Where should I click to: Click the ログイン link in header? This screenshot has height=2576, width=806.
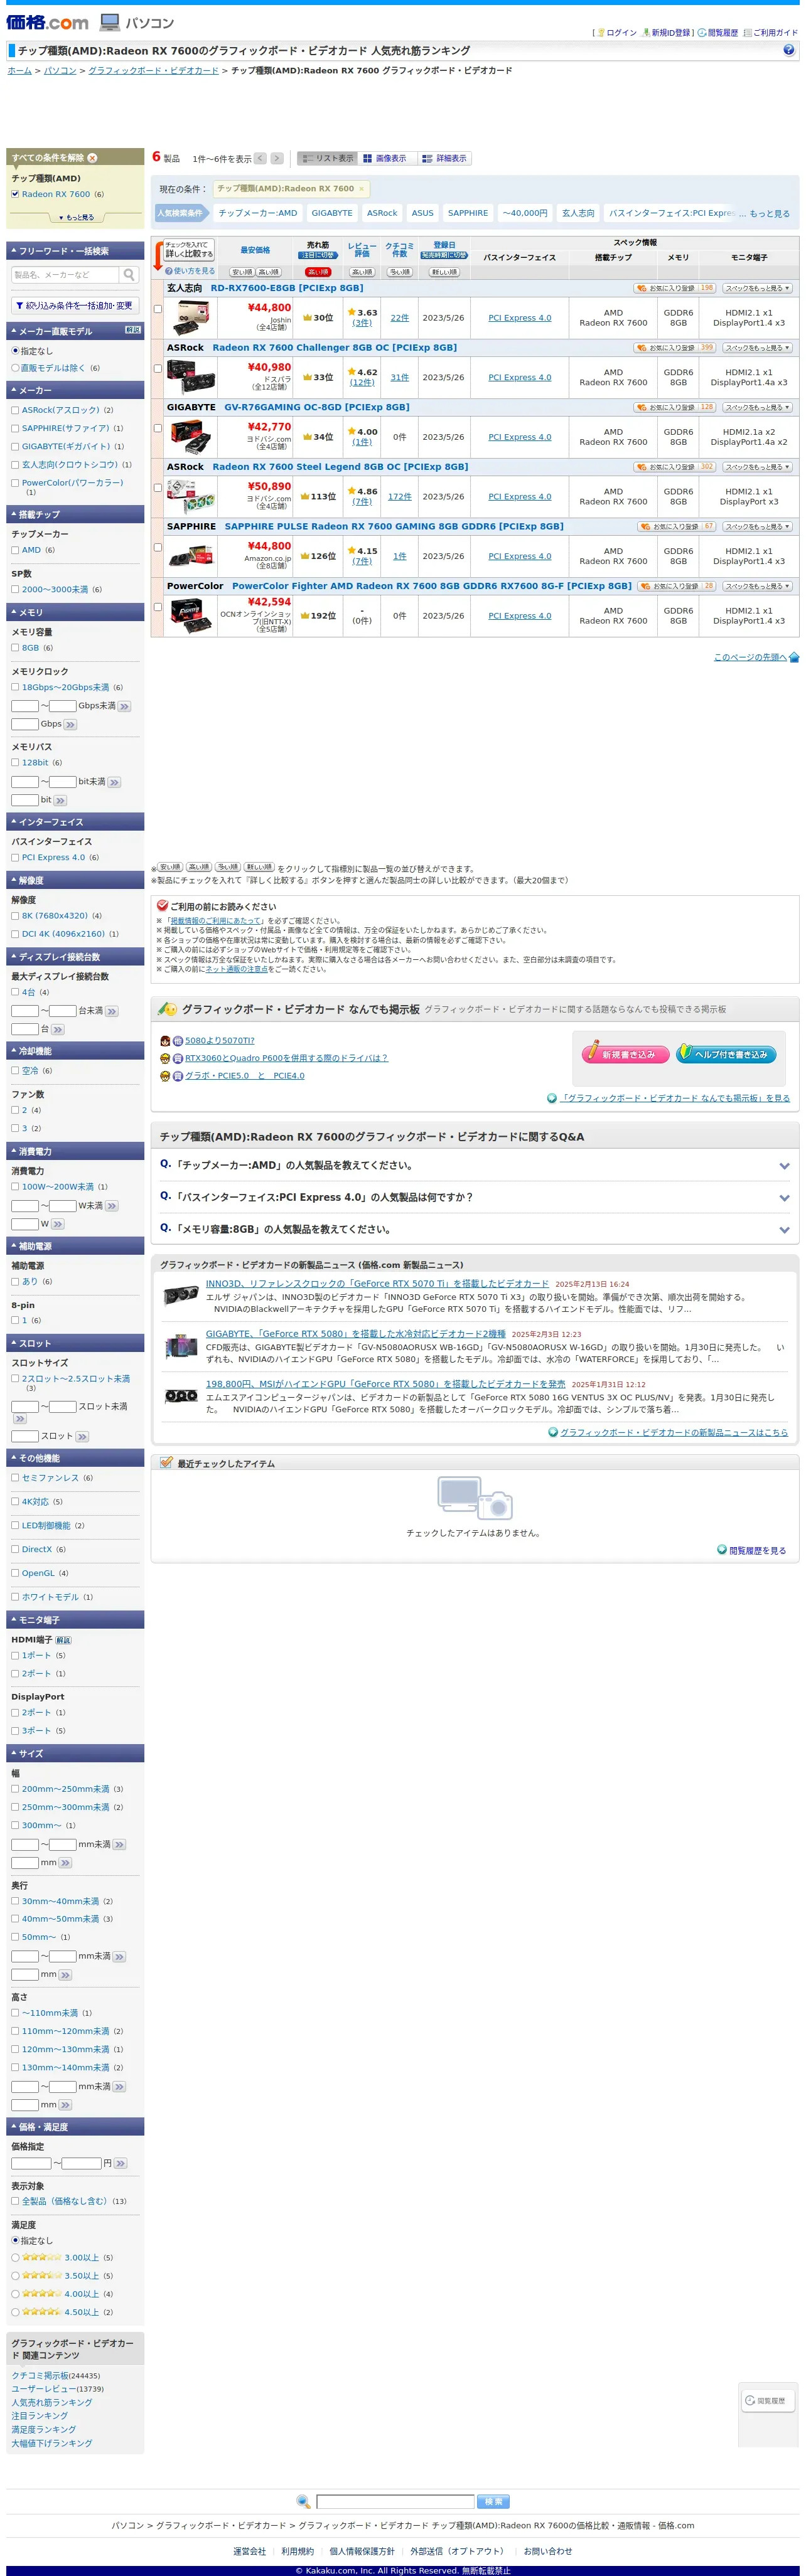coord(621,33)
